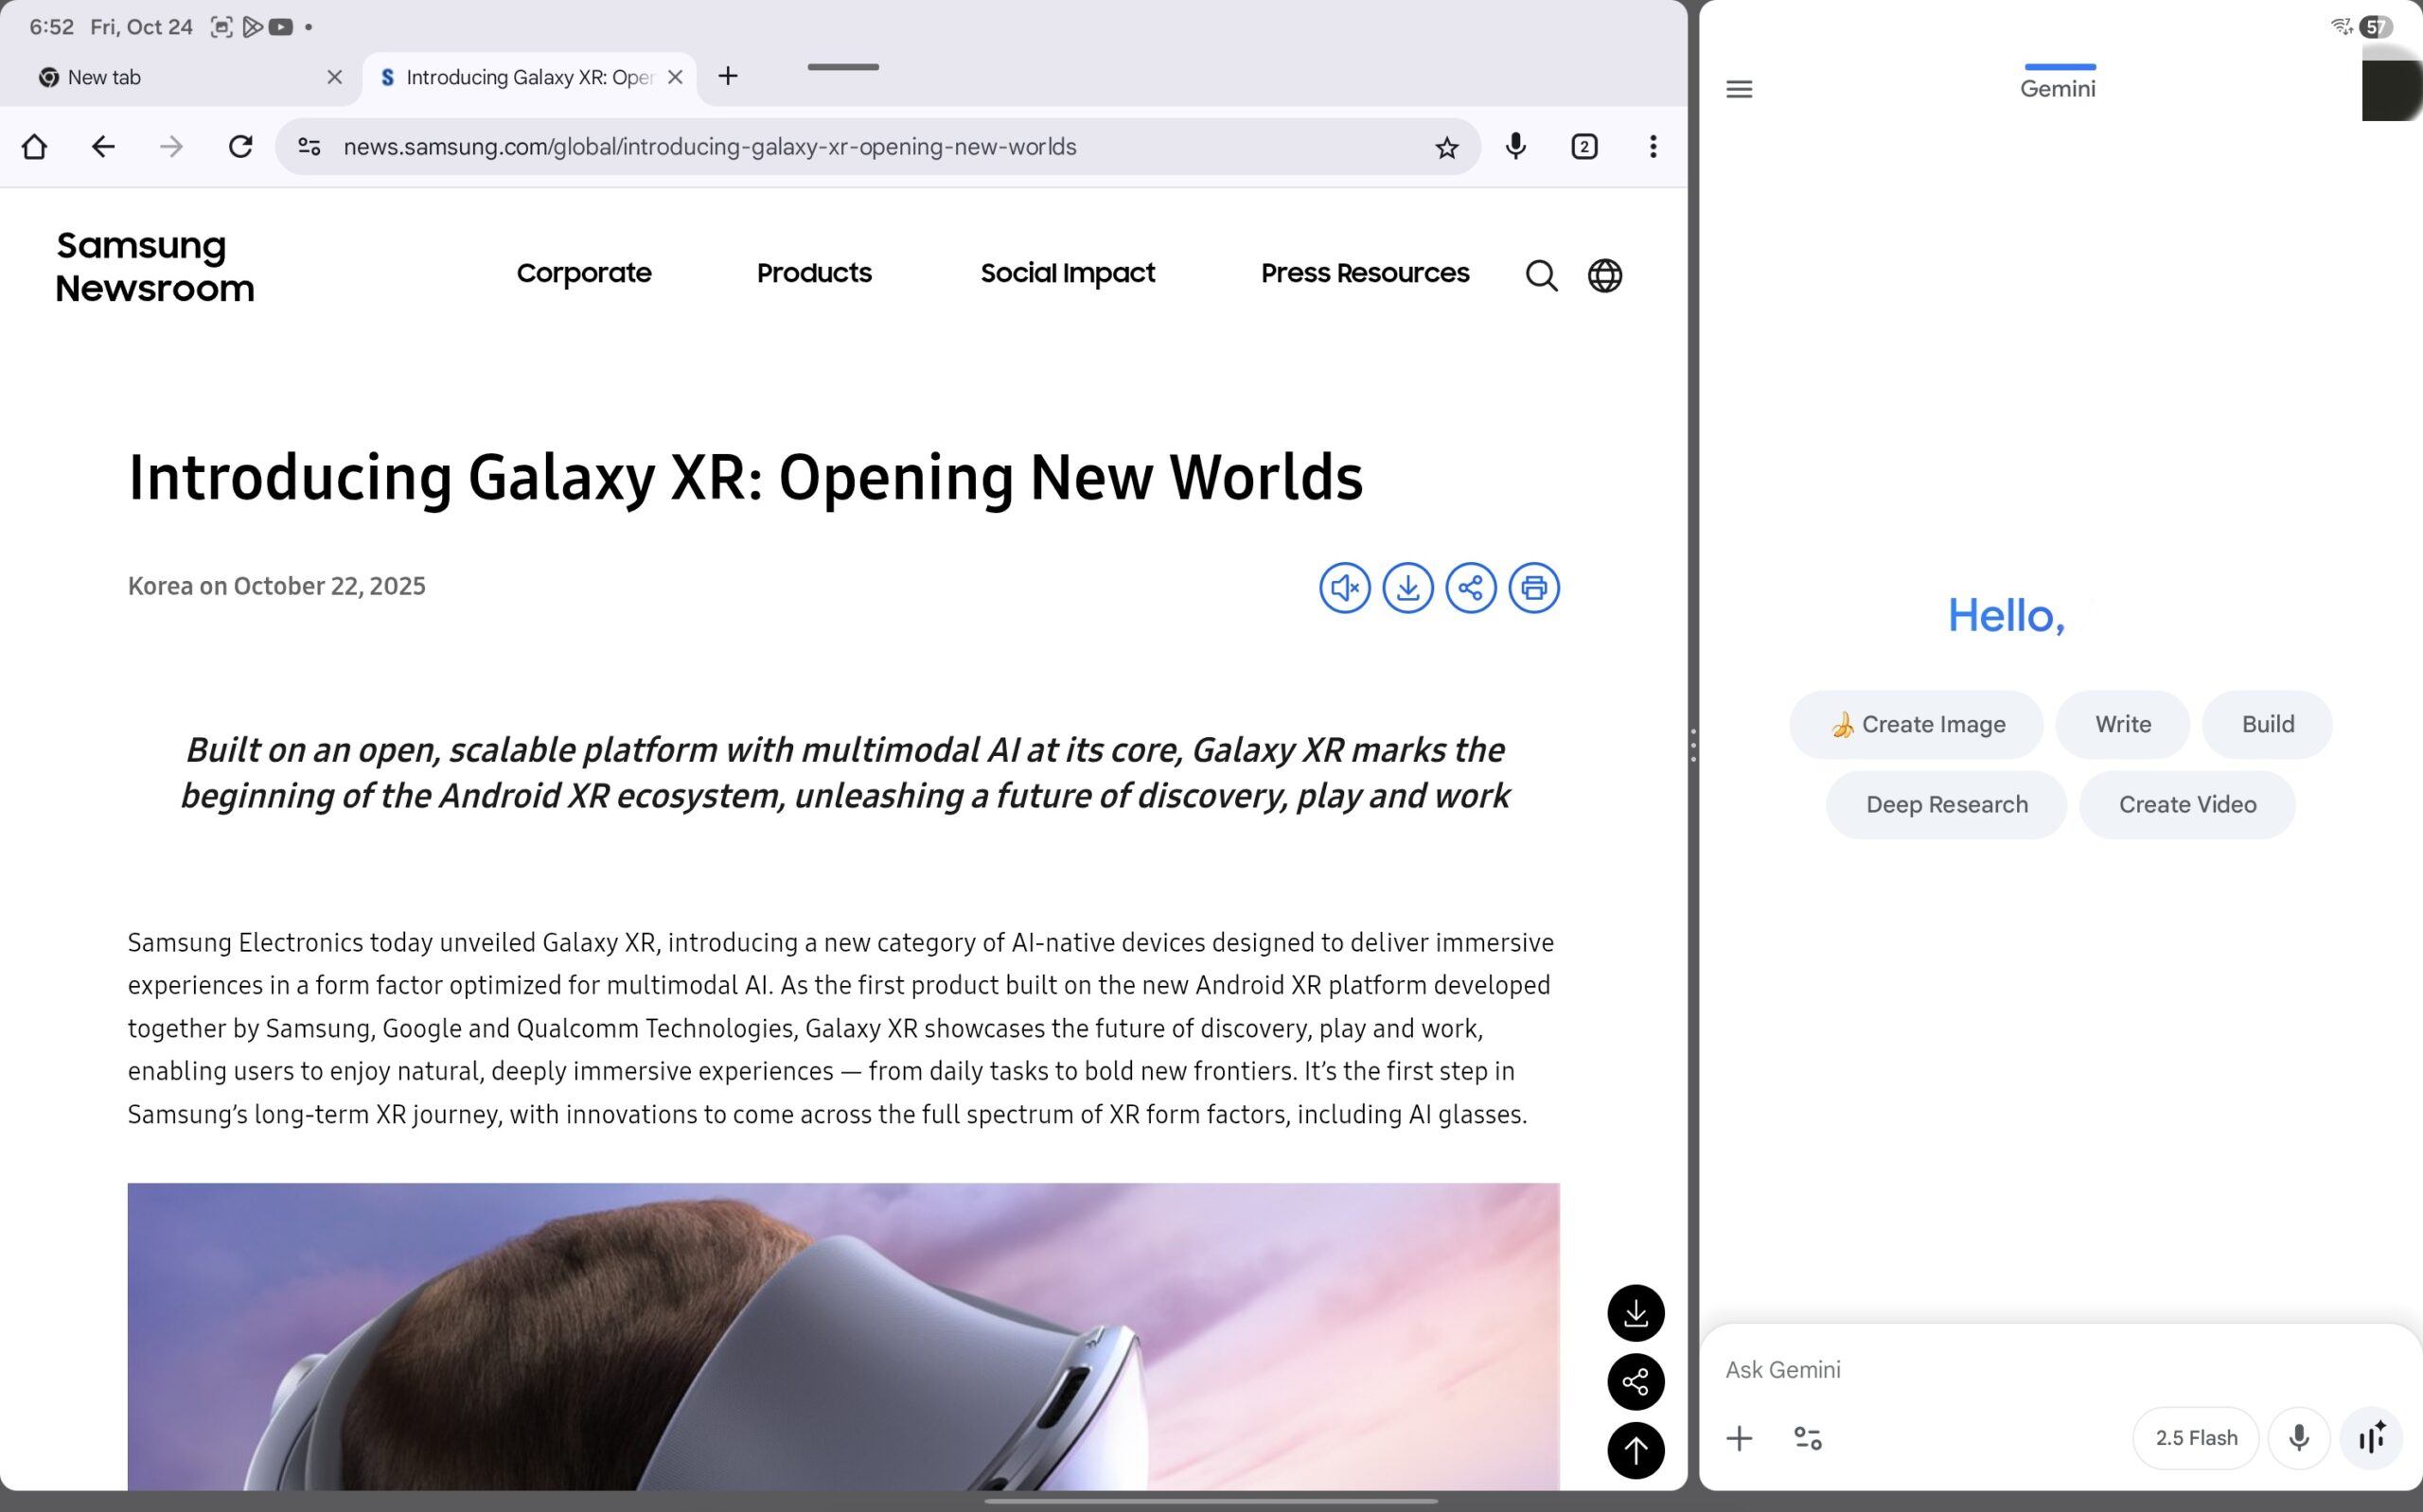Select Create Image suggestion chip
This screenshot has height=1512, width=2423.
[x=1916, y=724]
